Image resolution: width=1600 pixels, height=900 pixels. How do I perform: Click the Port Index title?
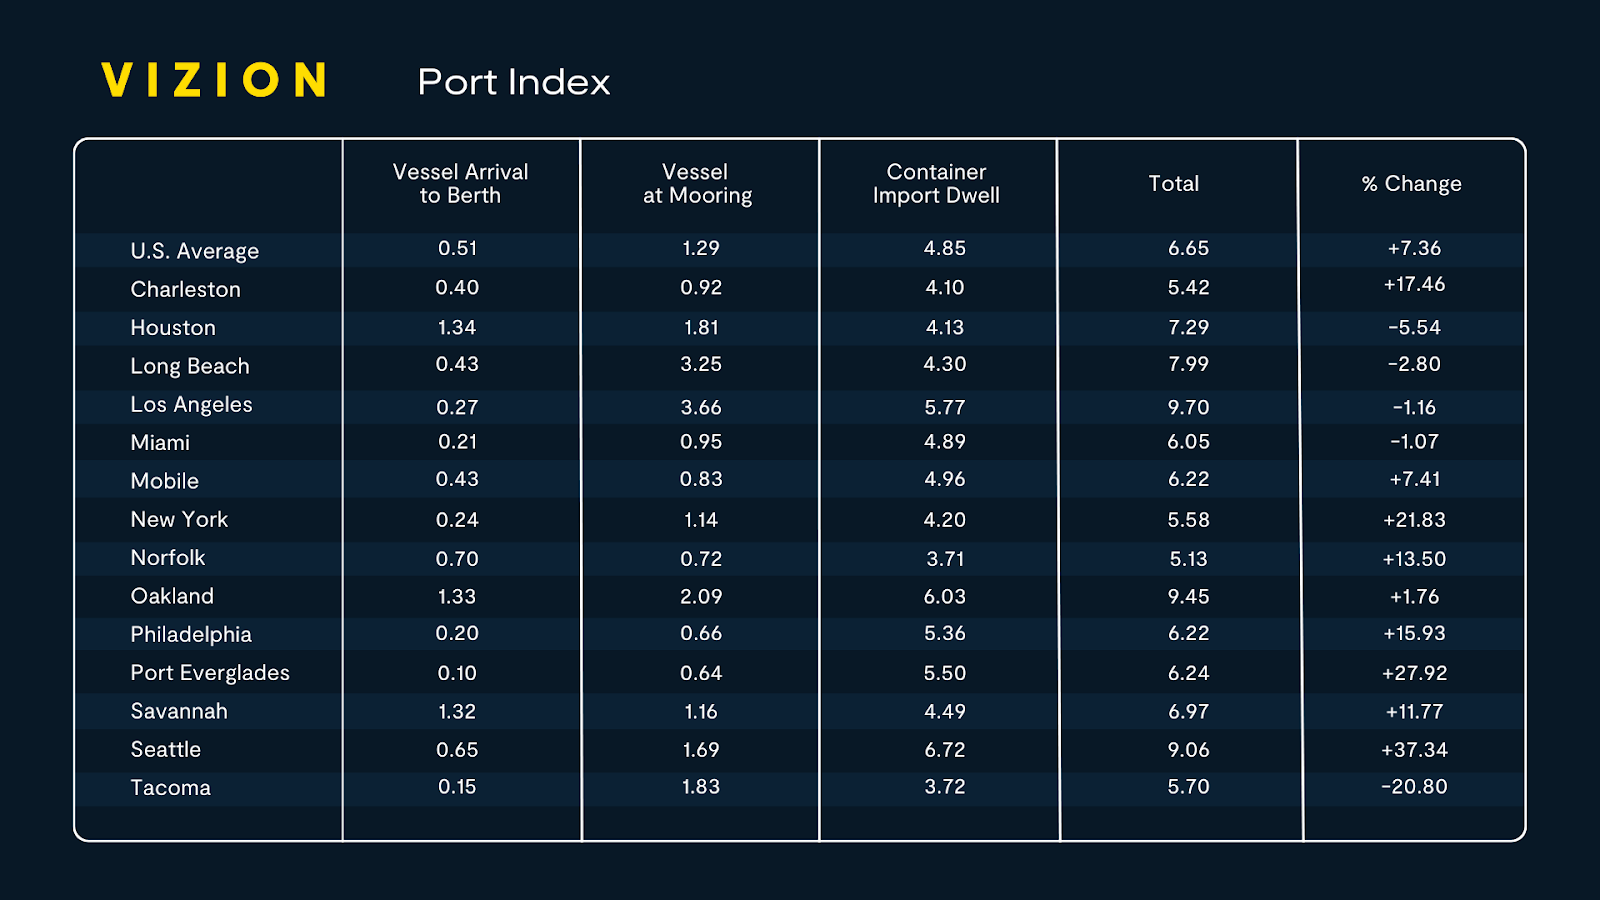coord(513,82)
